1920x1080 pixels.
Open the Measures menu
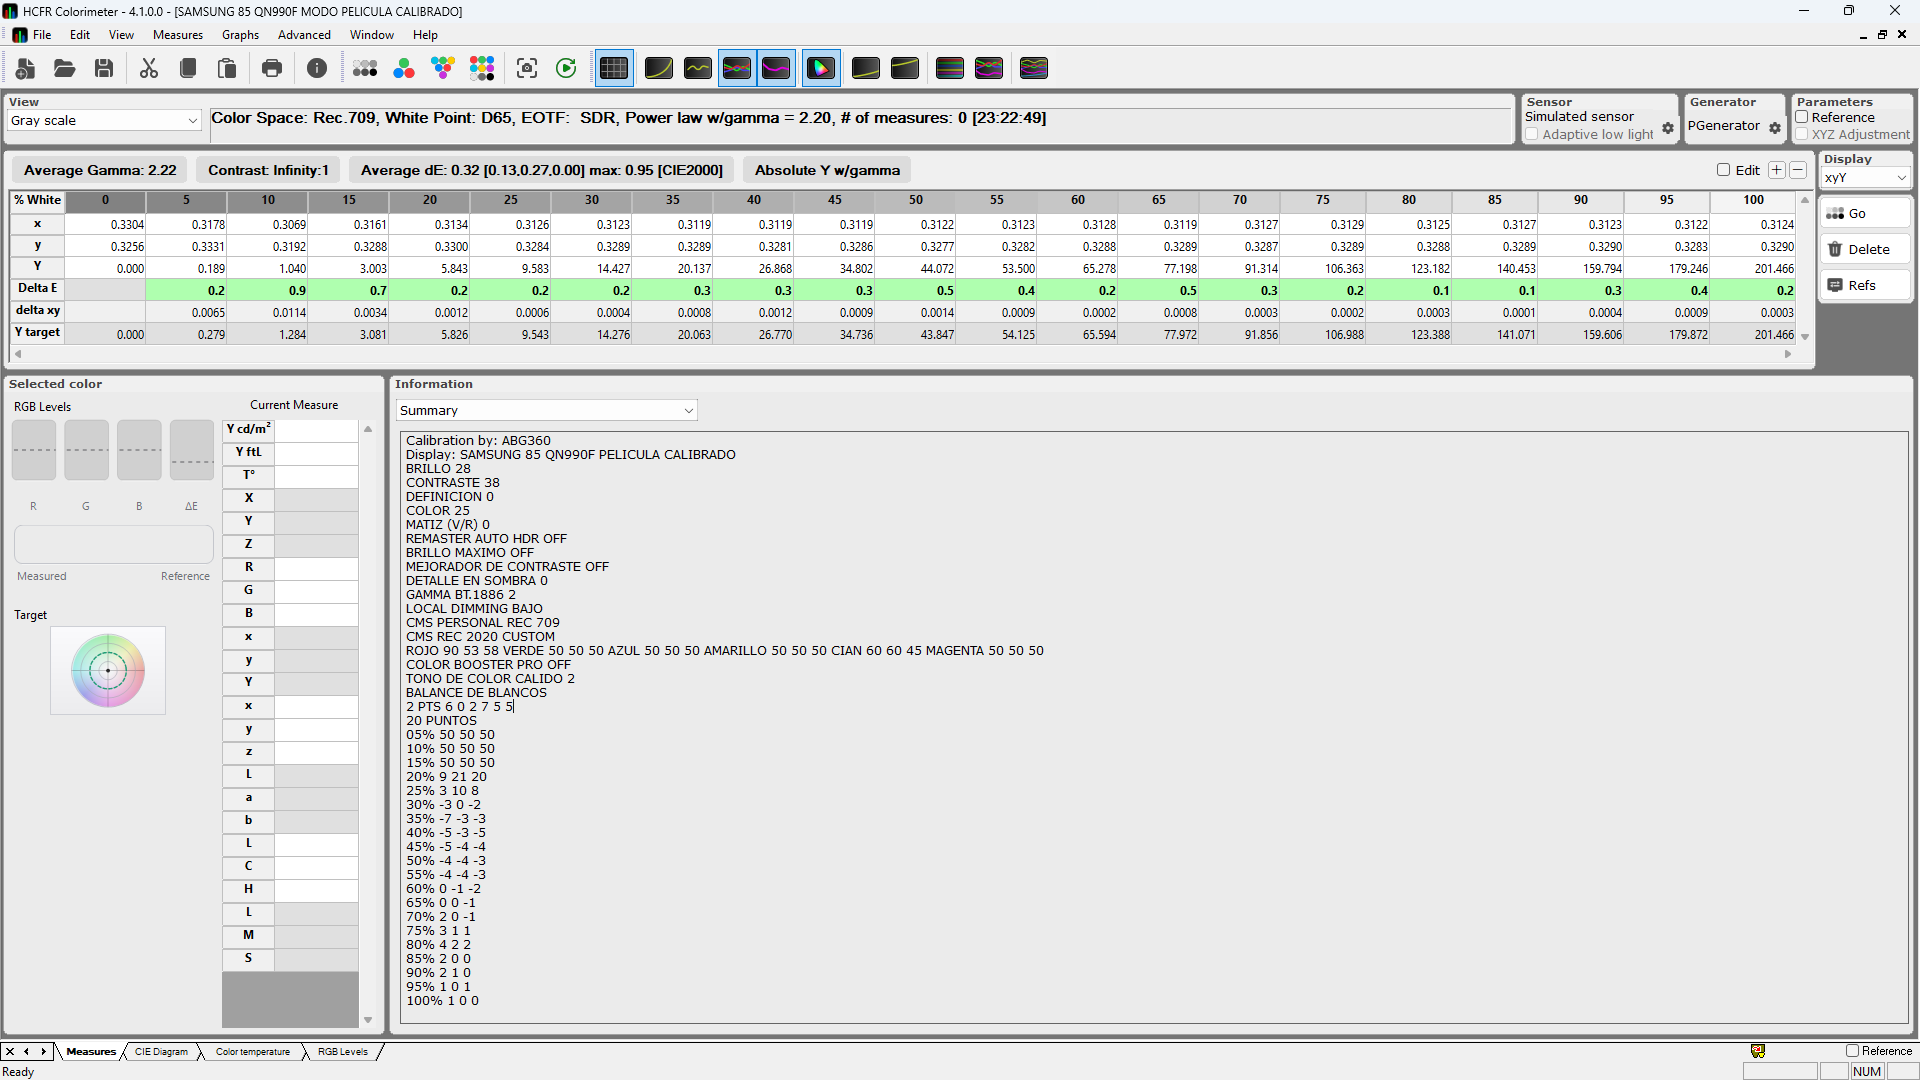click(x=177, y=35)
